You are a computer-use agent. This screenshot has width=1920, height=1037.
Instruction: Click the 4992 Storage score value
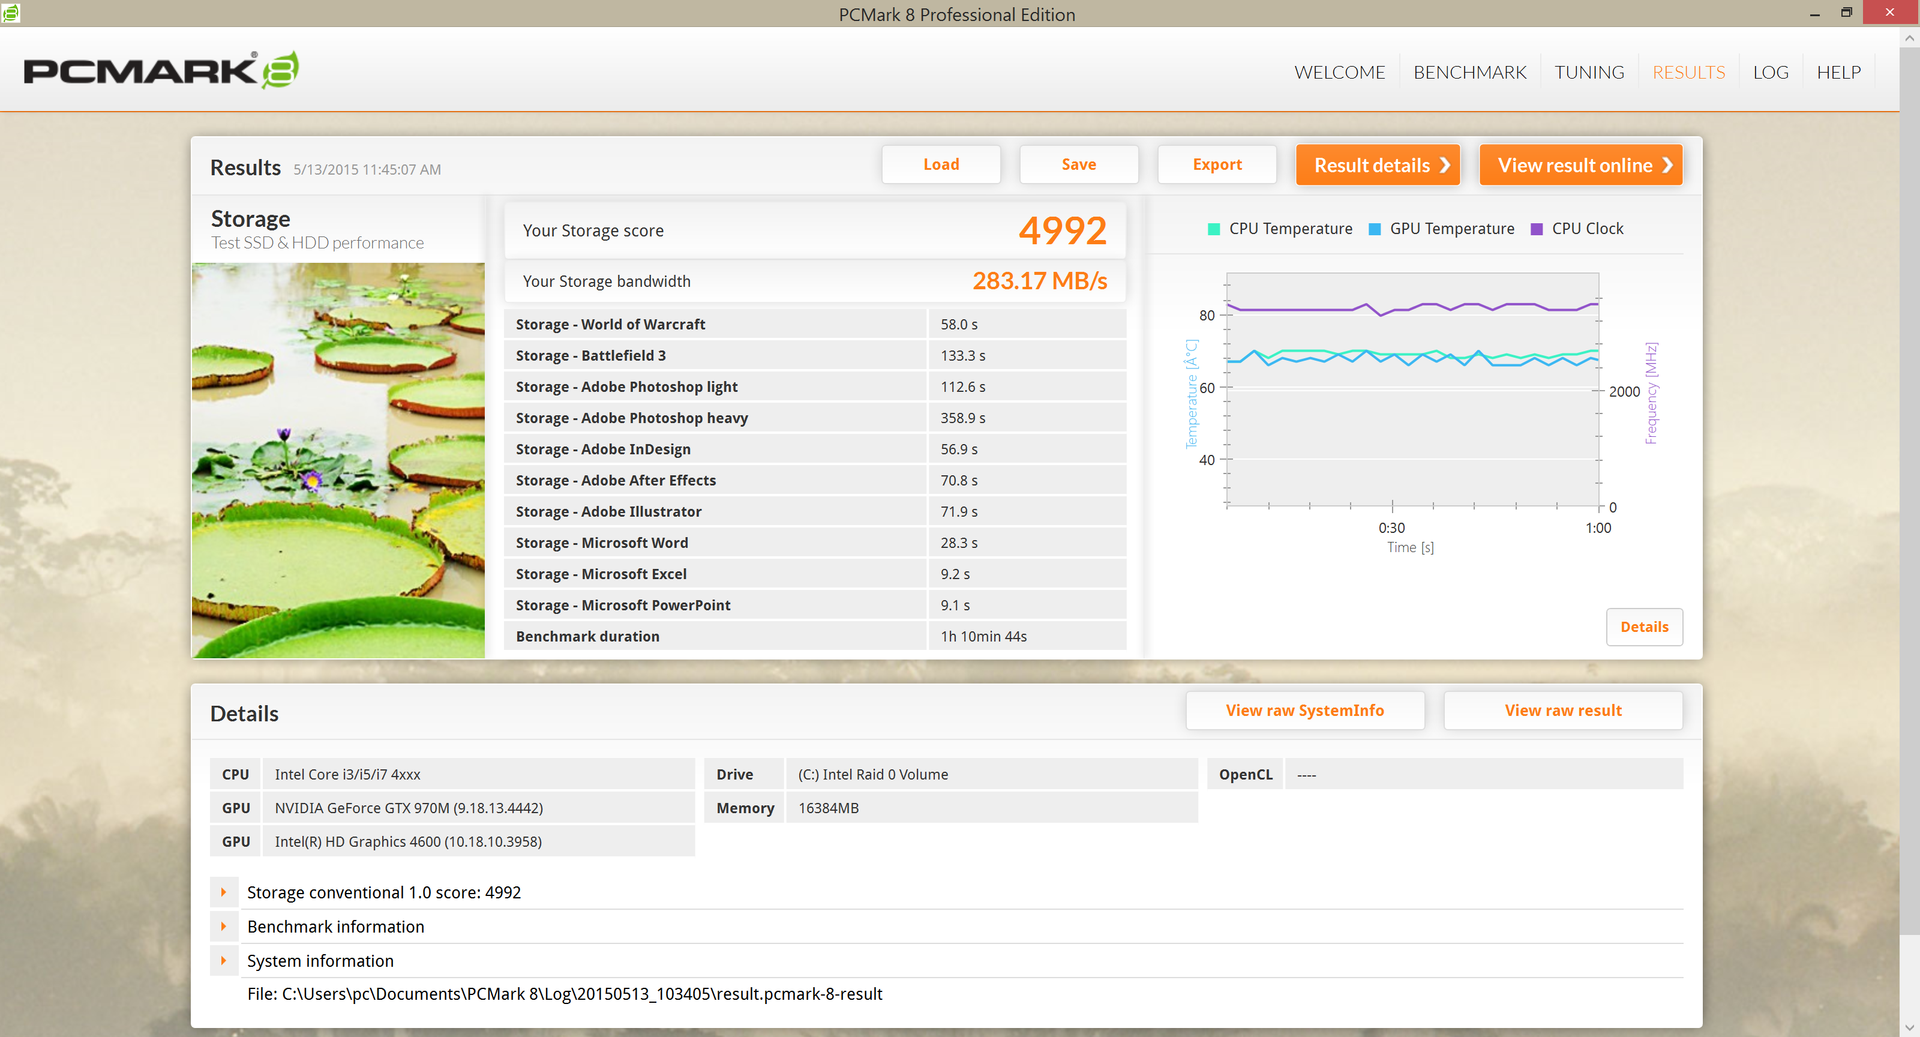click(1062, 231)
